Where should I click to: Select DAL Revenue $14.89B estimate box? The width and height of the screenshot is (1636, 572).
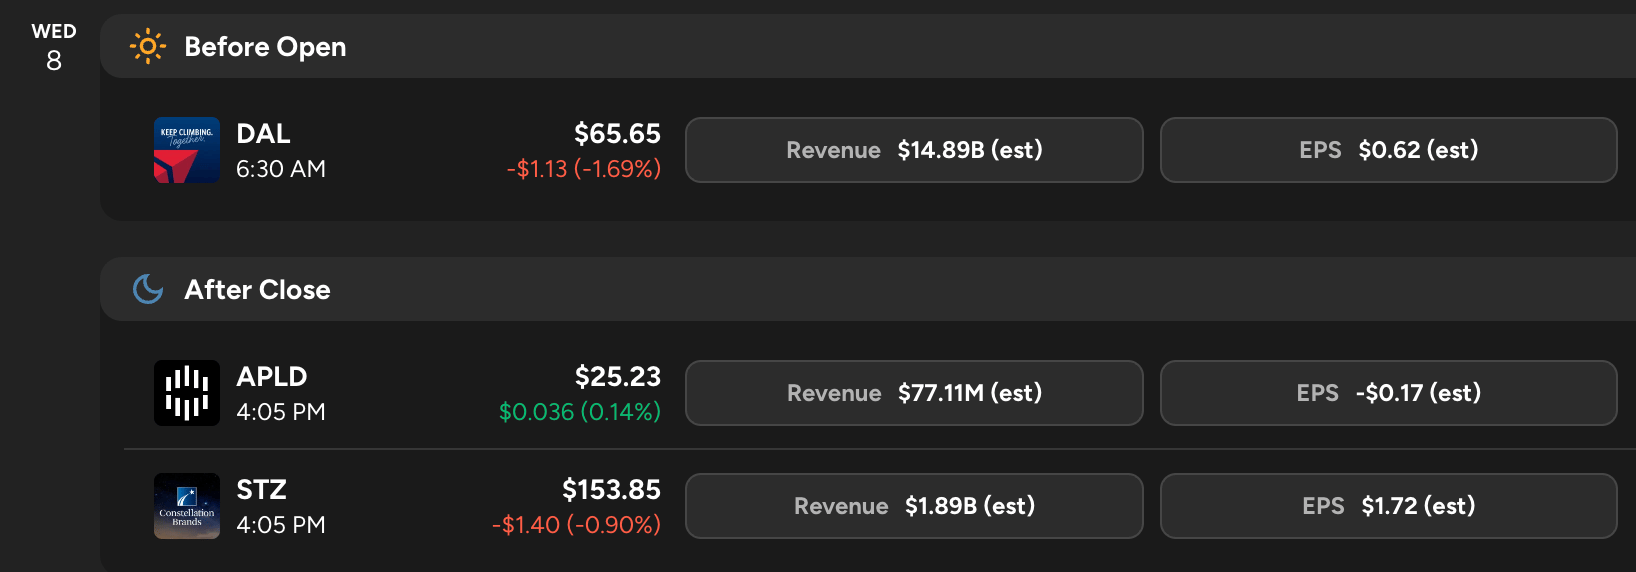point(914,150)
